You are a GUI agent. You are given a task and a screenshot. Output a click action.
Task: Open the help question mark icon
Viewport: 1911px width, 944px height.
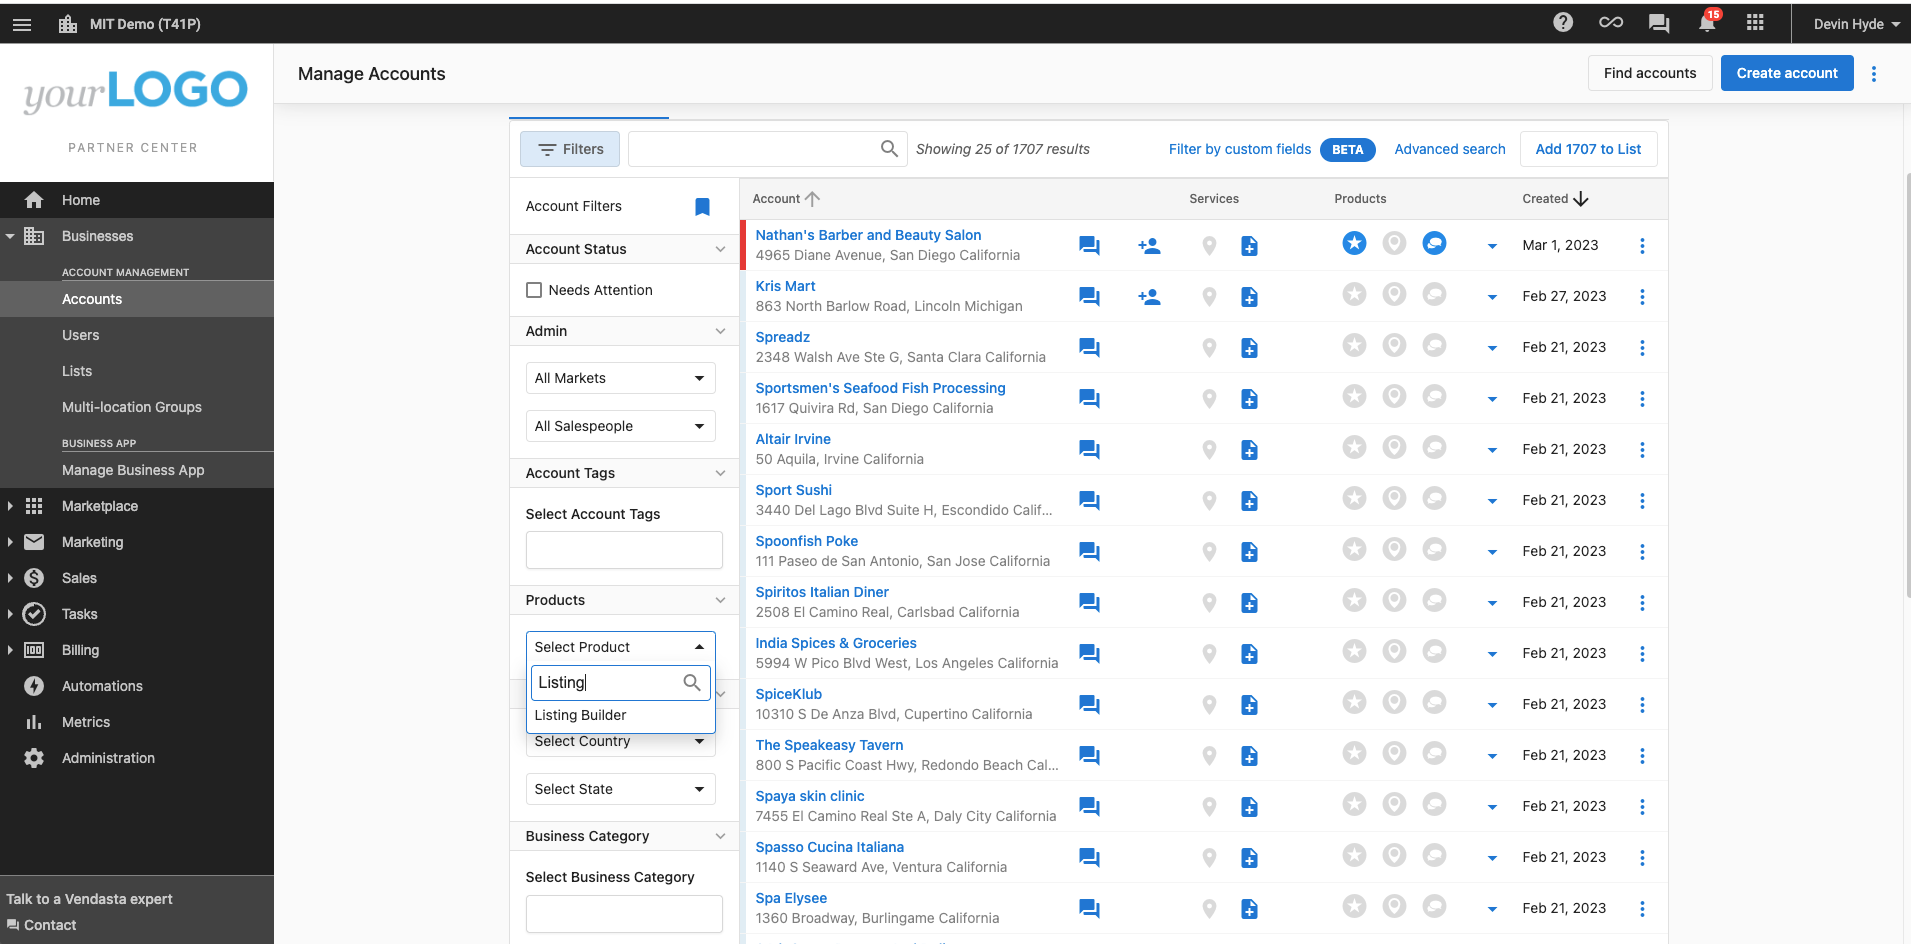click(1563, 22)
